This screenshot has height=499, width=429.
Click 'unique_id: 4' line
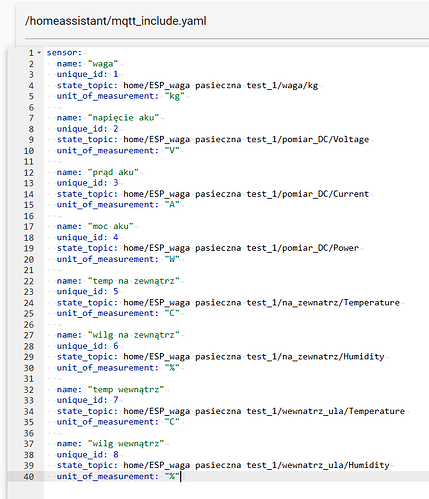(x=87, y=237)
